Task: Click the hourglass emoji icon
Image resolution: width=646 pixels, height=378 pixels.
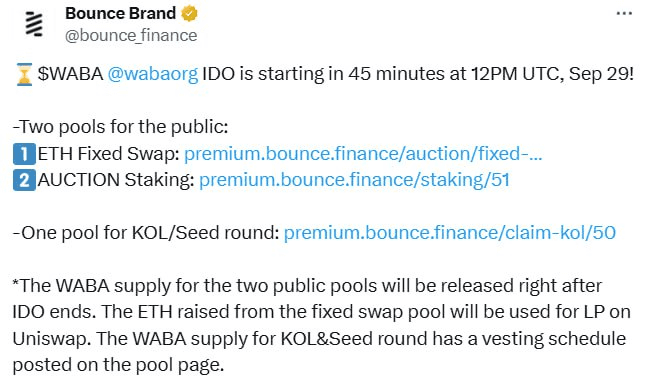Action: [24, 74]
